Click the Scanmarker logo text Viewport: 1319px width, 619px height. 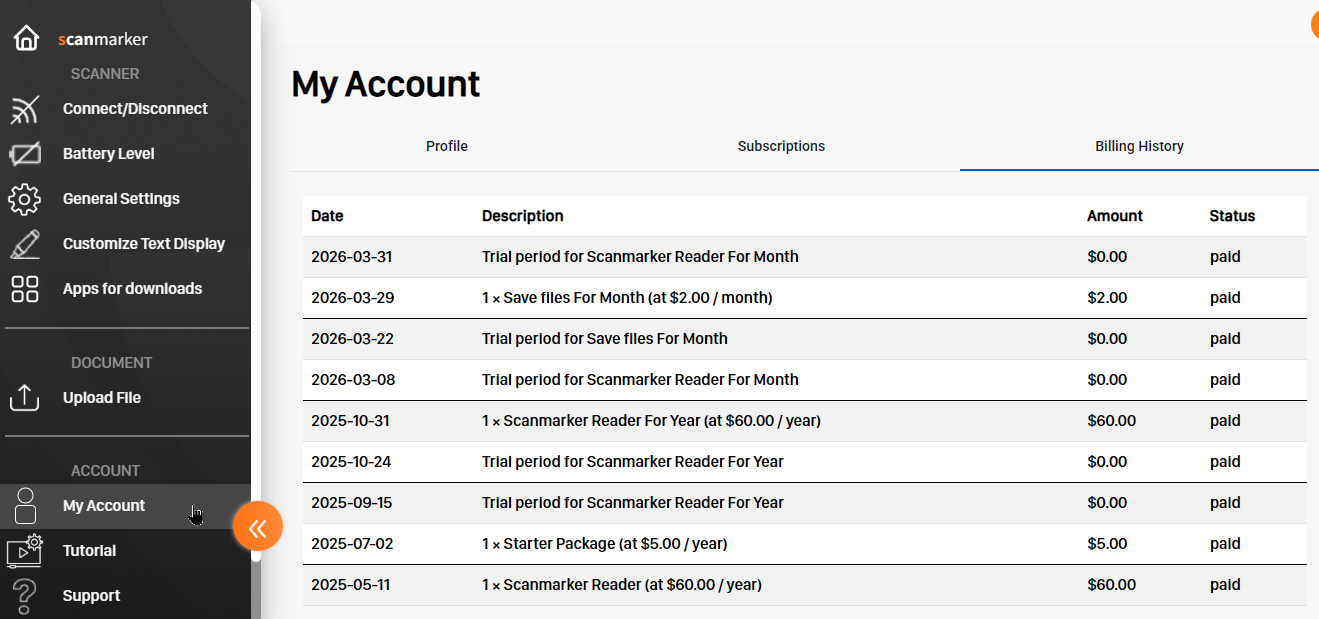coord(103,39)
